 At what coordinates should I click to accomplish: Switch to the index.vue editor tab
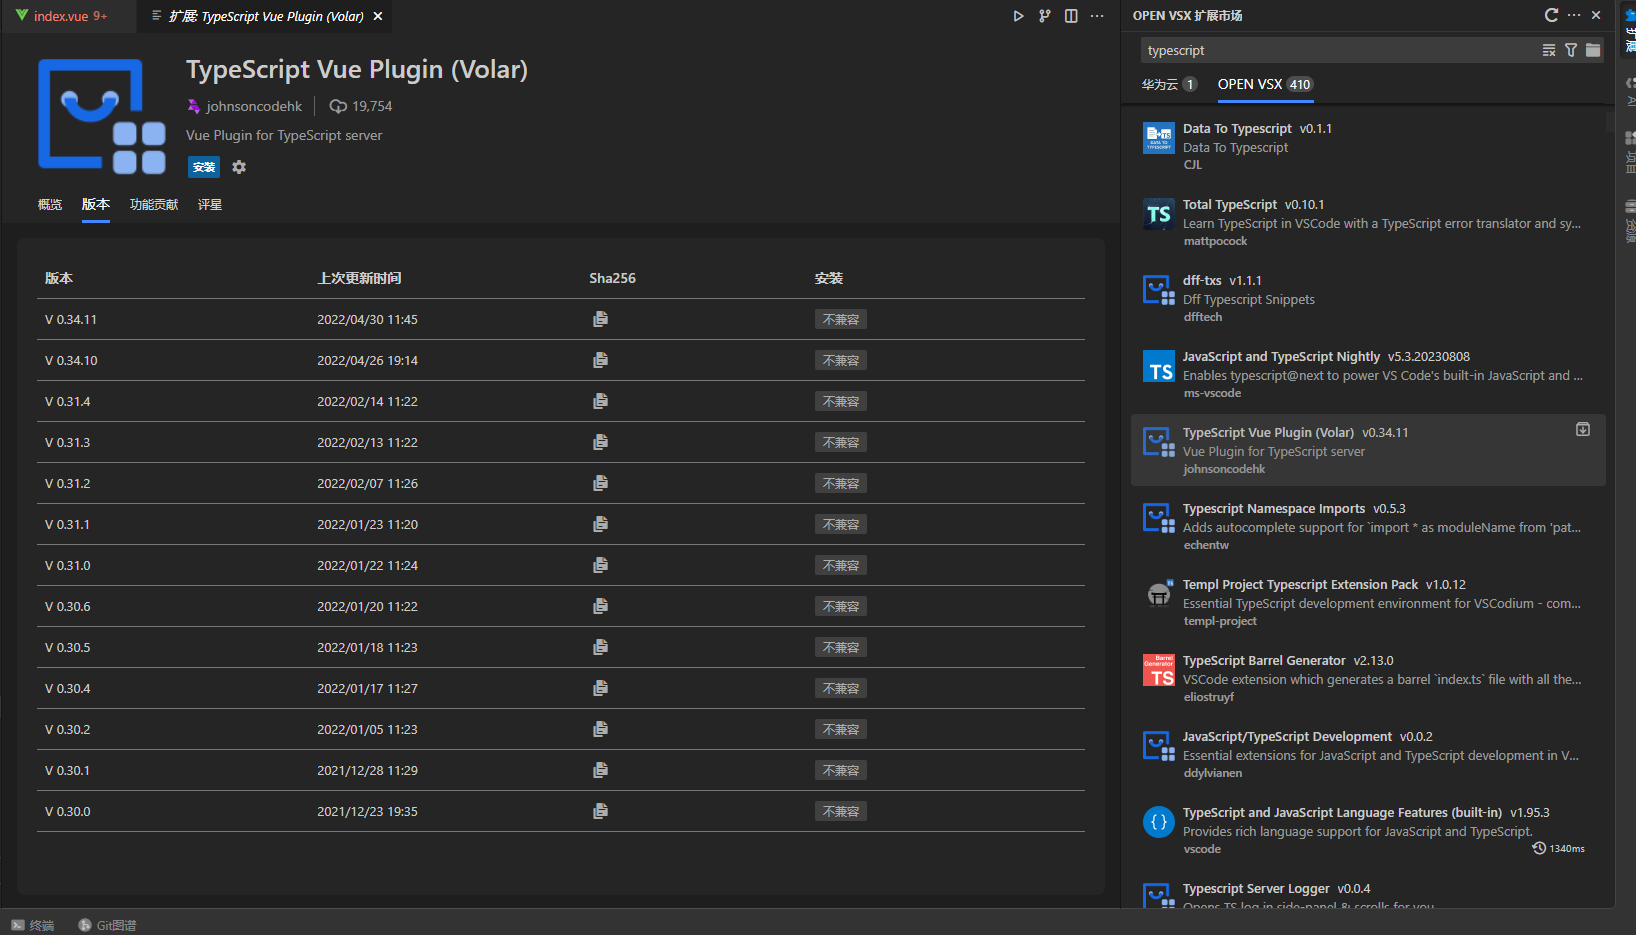[68, 16]
